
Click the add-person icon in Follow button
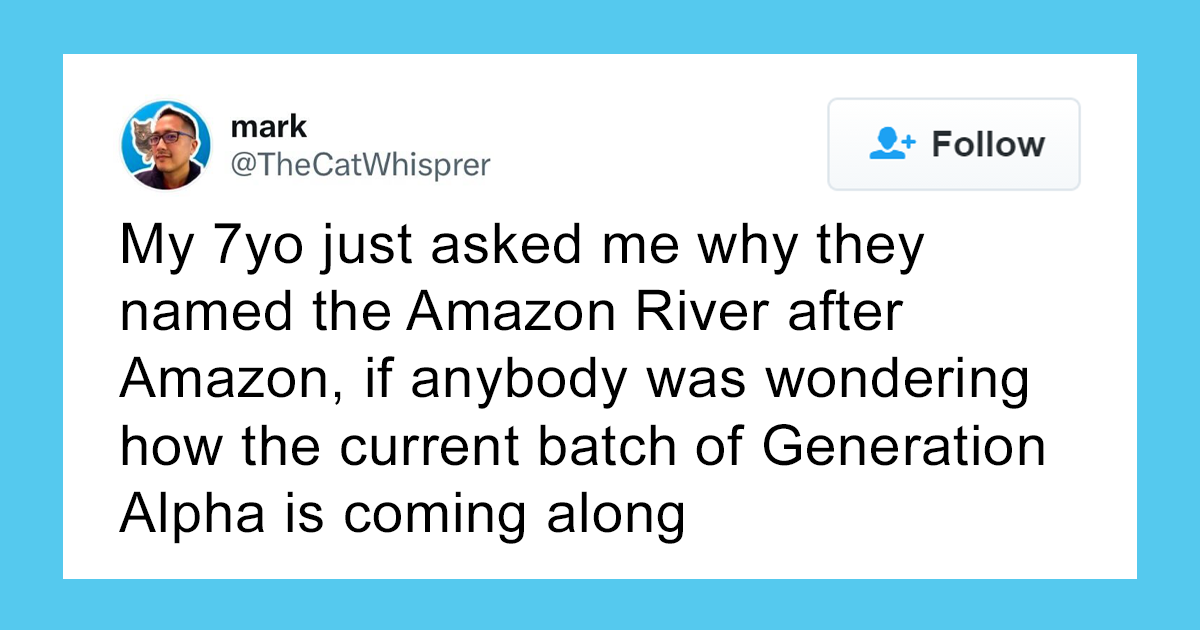[892, 144]
